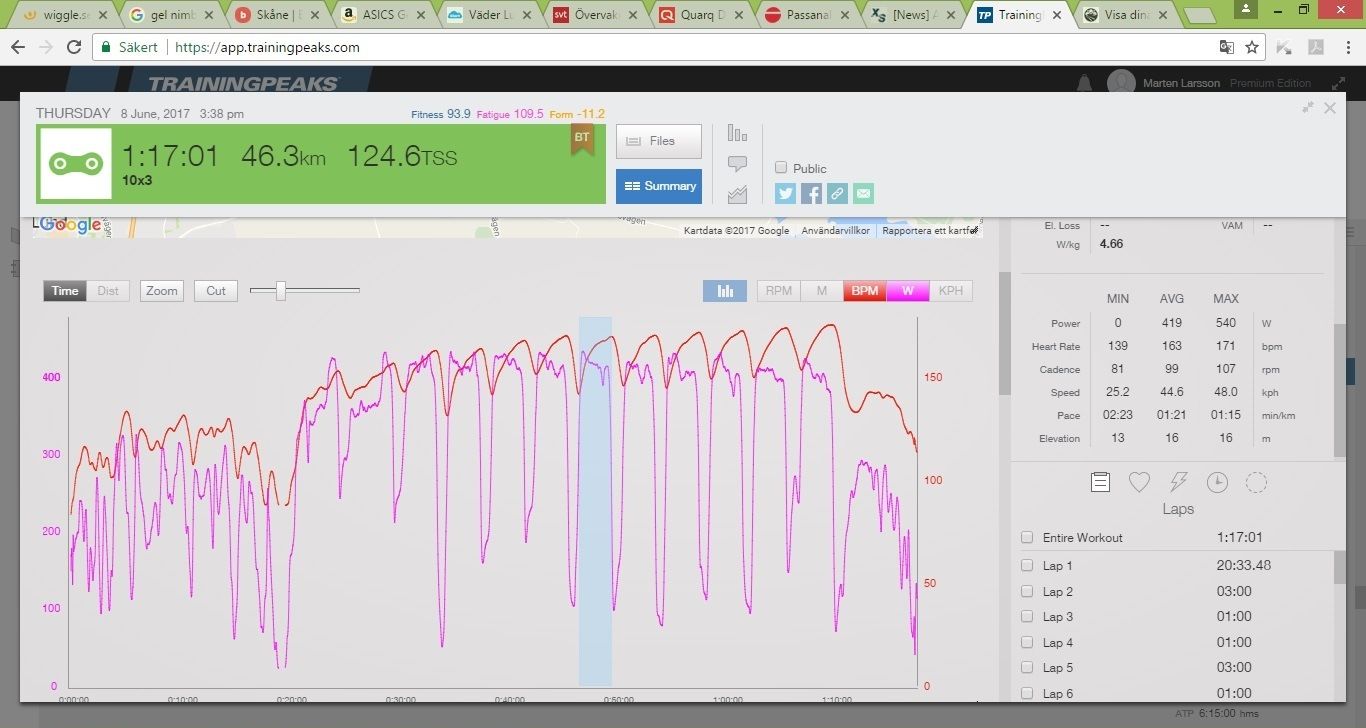Image resolution: width=1366 pixels, height=728 pixels.
Task: Show the RPM cadence series
Action: point(779,291)
